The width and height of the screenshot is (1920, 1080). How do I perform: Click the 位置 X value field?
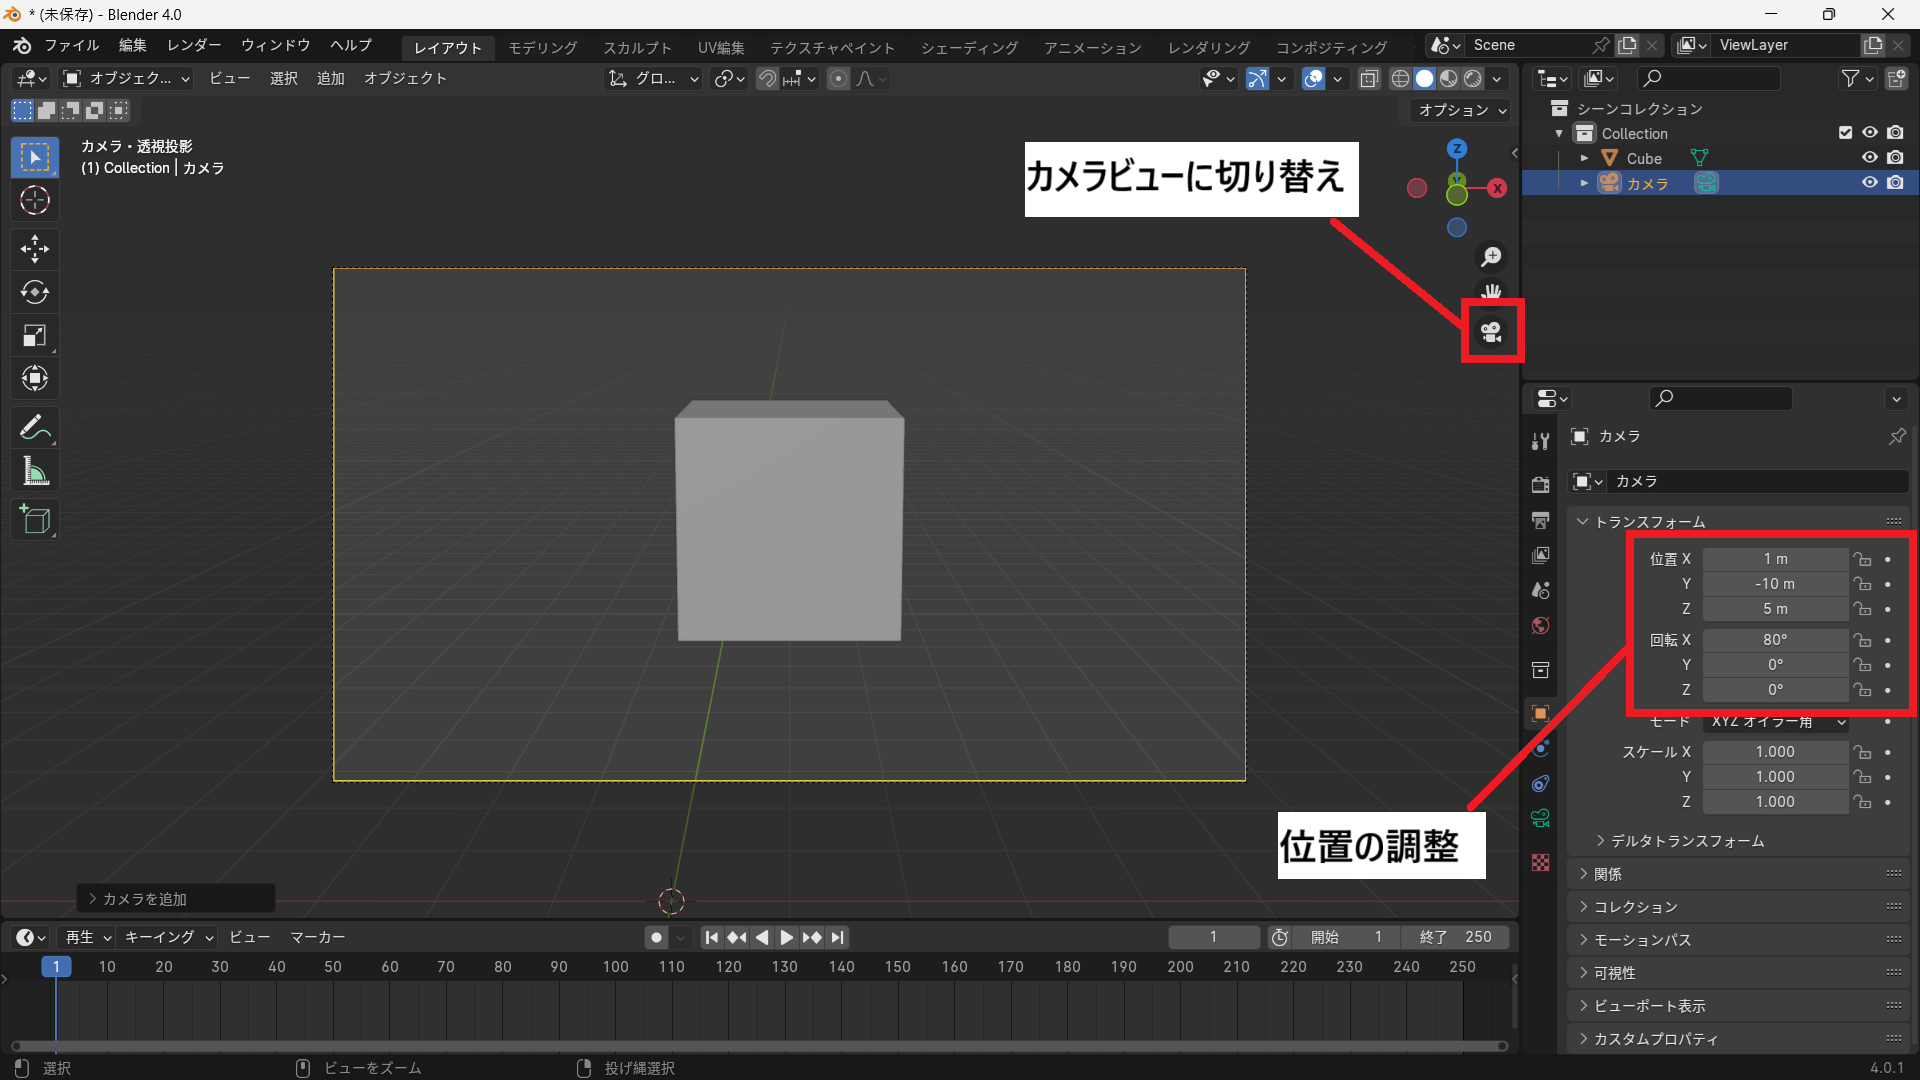pos(1775,559)
